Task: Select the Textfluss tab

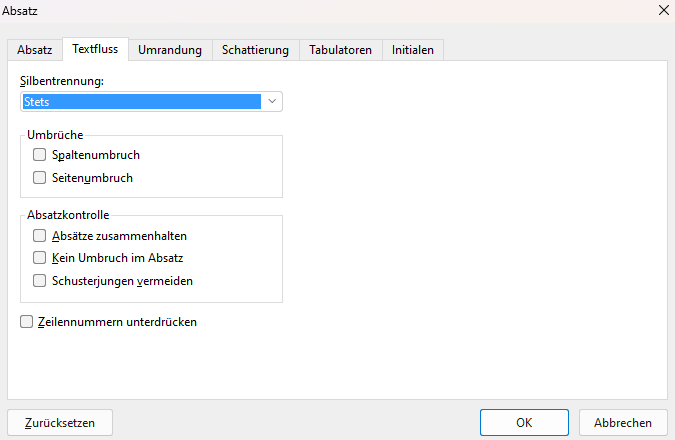Action: pos(95,50)
